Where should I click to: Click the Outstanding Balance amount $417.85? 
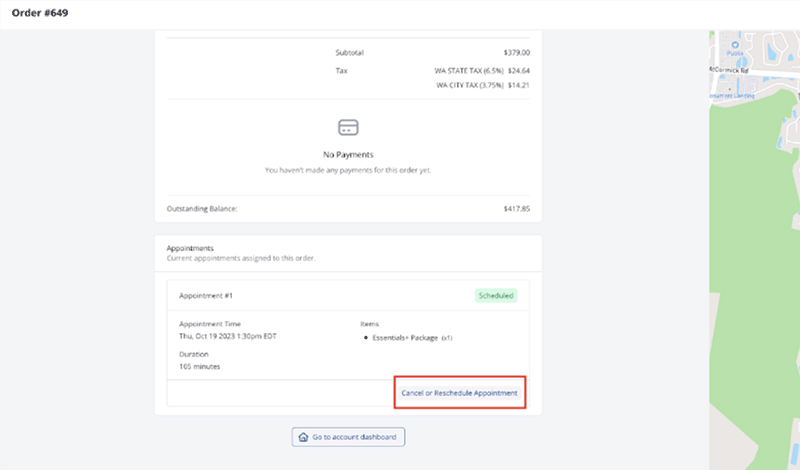[517, 209]
